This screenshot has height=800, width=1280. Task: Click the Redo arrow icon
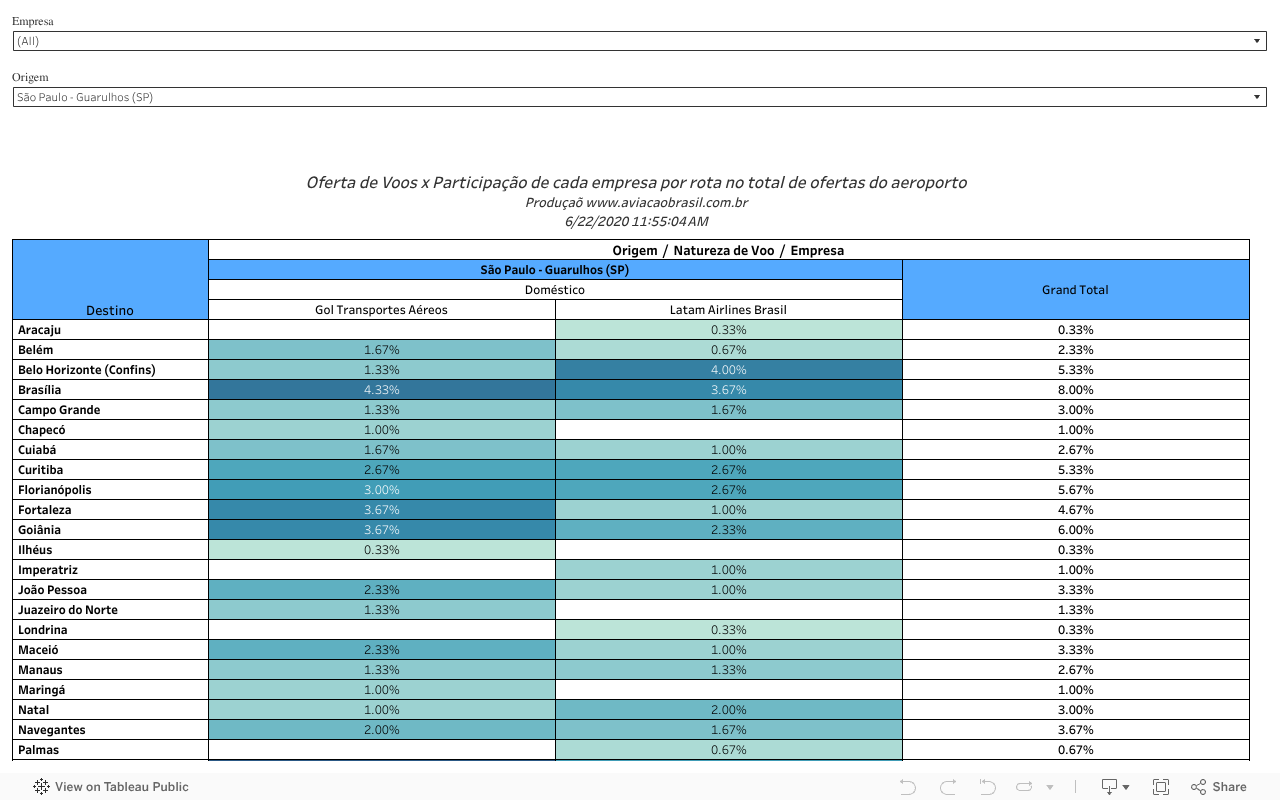pyautogui.click(x=948, y=787)
